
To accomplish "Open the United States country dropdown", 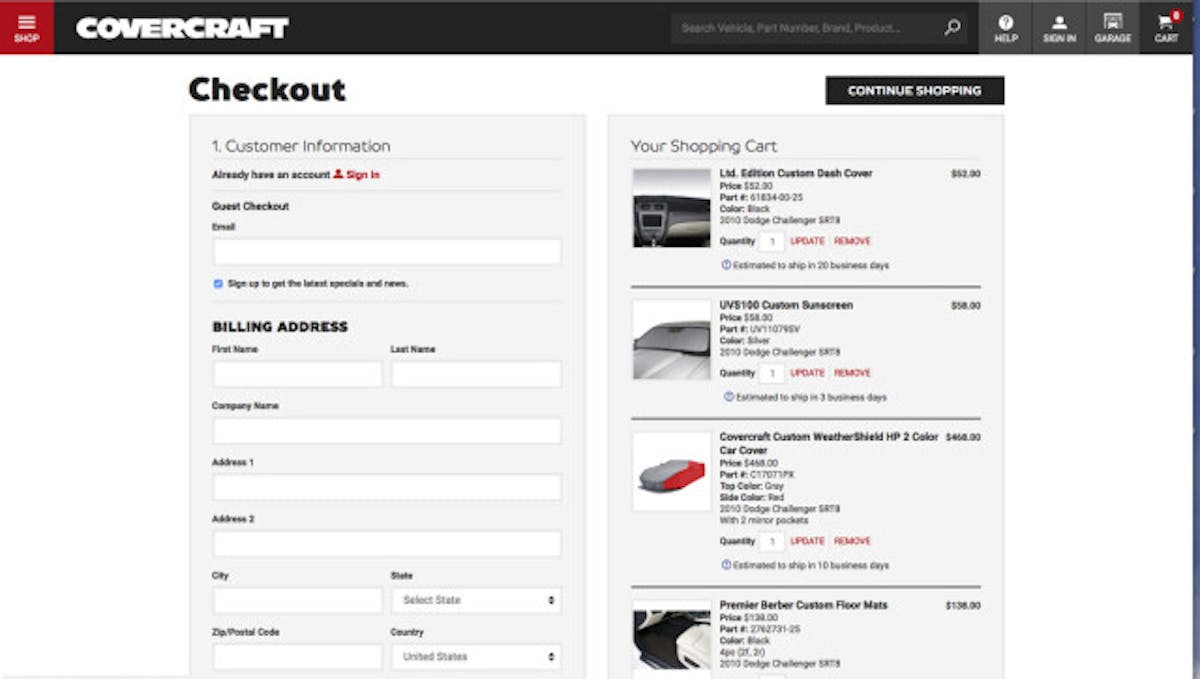I will coord(476,656).
